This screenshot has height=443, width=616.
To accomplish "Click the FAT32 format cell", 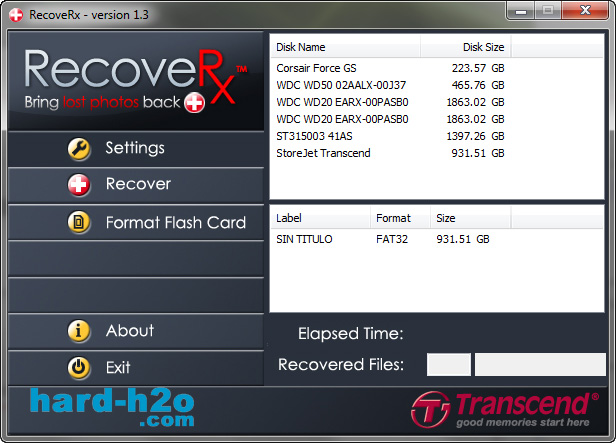I will pyautogui.click(x=392, y=239).
